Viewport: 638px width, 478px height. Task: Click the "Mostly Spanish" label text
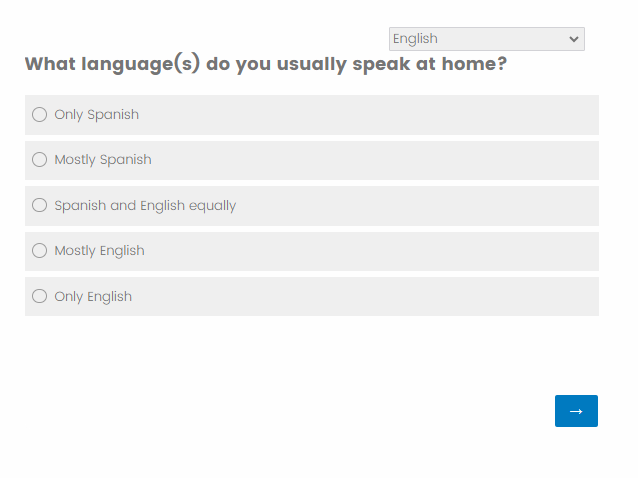click(x=103, y=160)
